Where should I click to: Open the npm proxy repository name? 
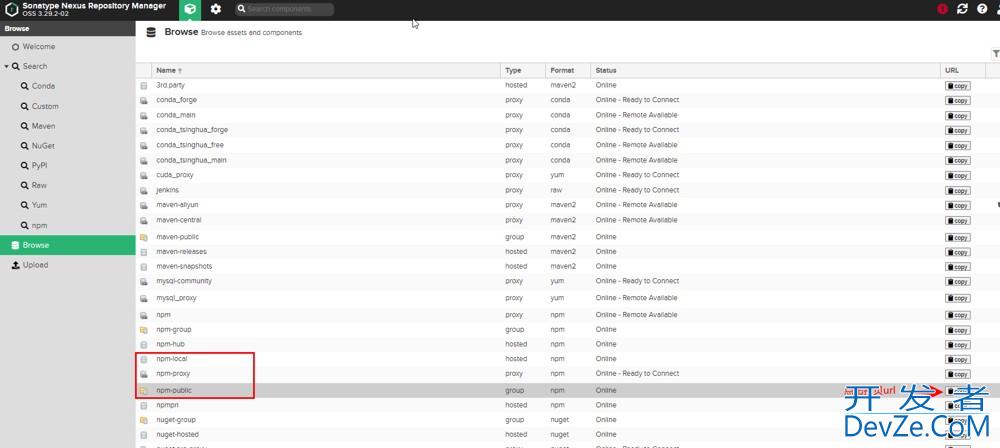click(163, 315)
